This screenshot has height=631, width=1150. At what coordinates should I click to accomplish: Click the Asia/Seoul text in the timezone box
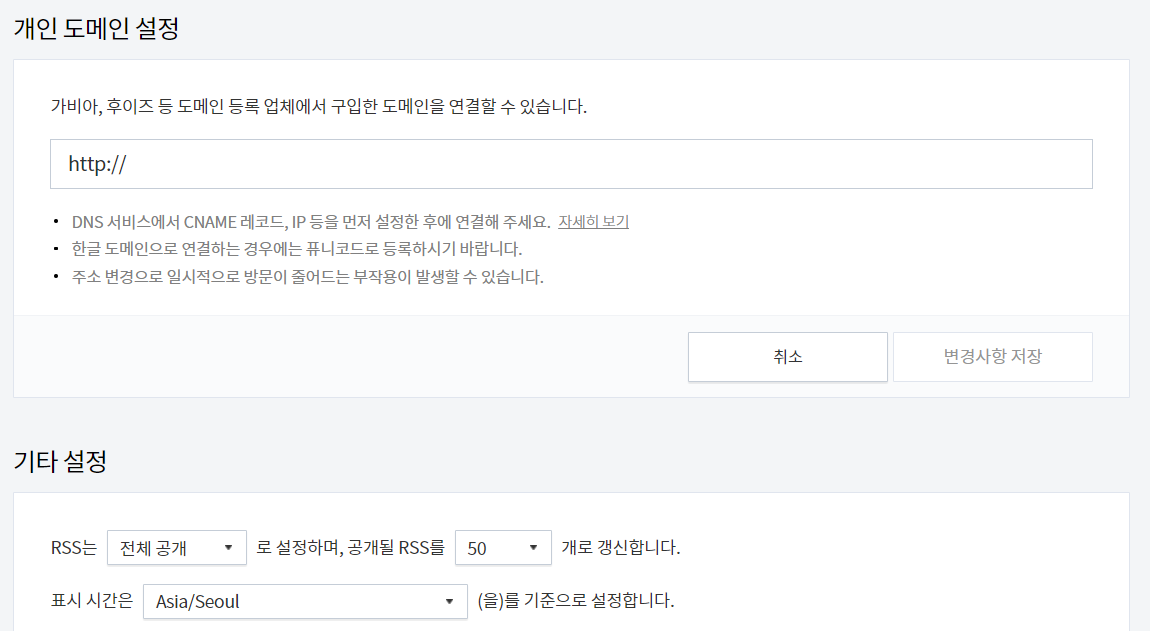[197, 601]
